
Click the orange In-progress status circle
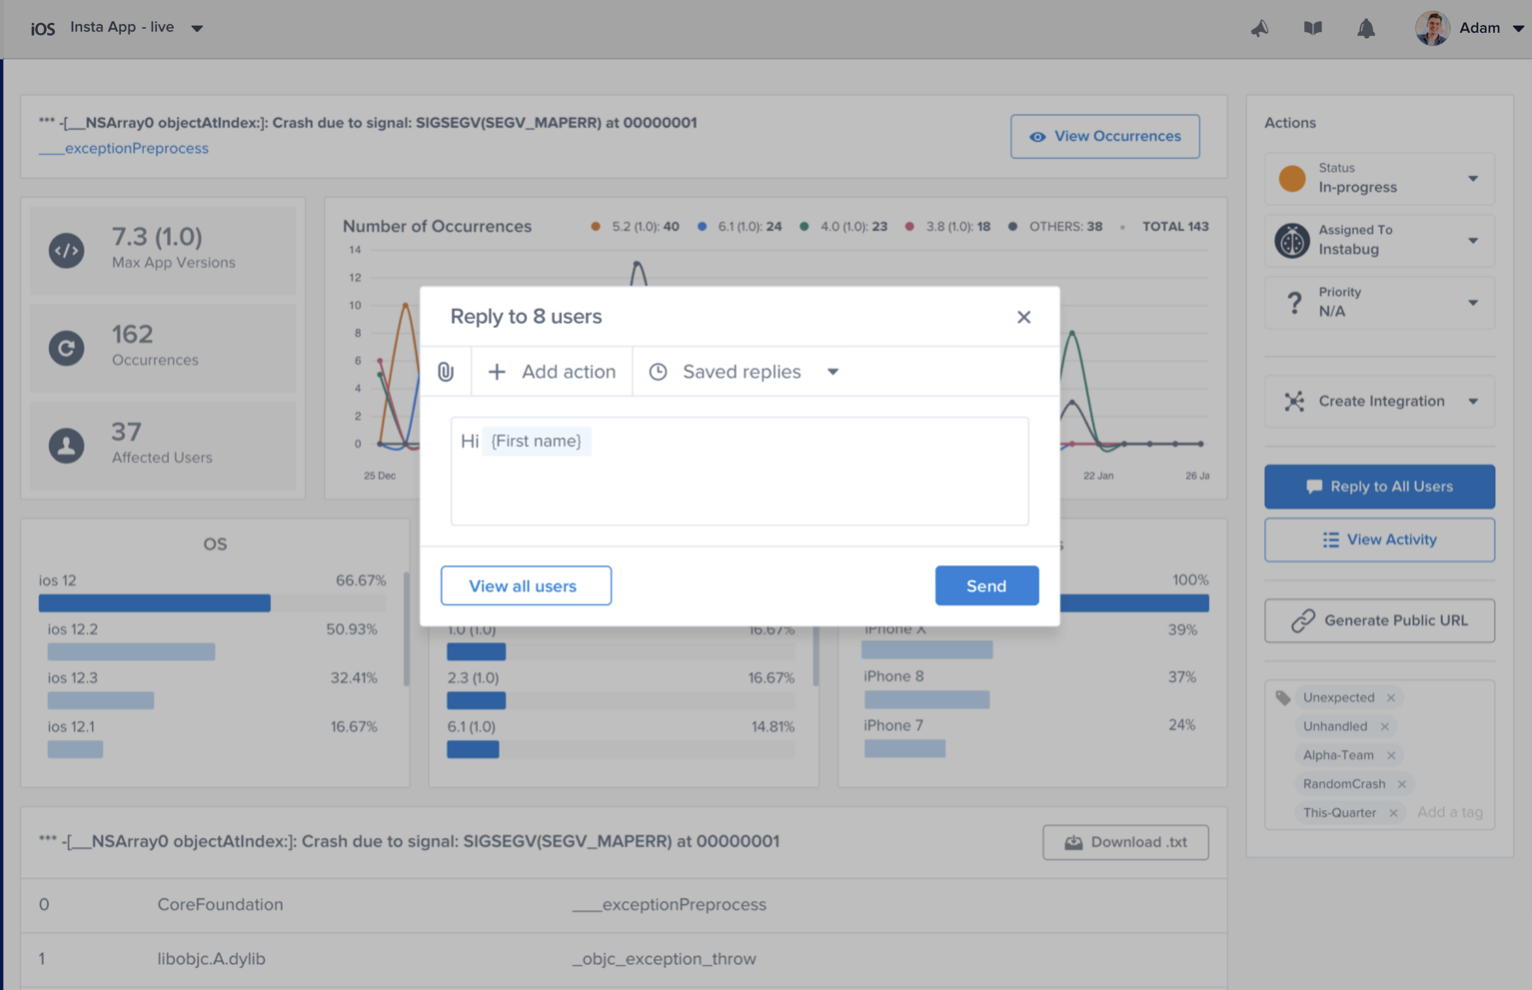pos(1292,178)
